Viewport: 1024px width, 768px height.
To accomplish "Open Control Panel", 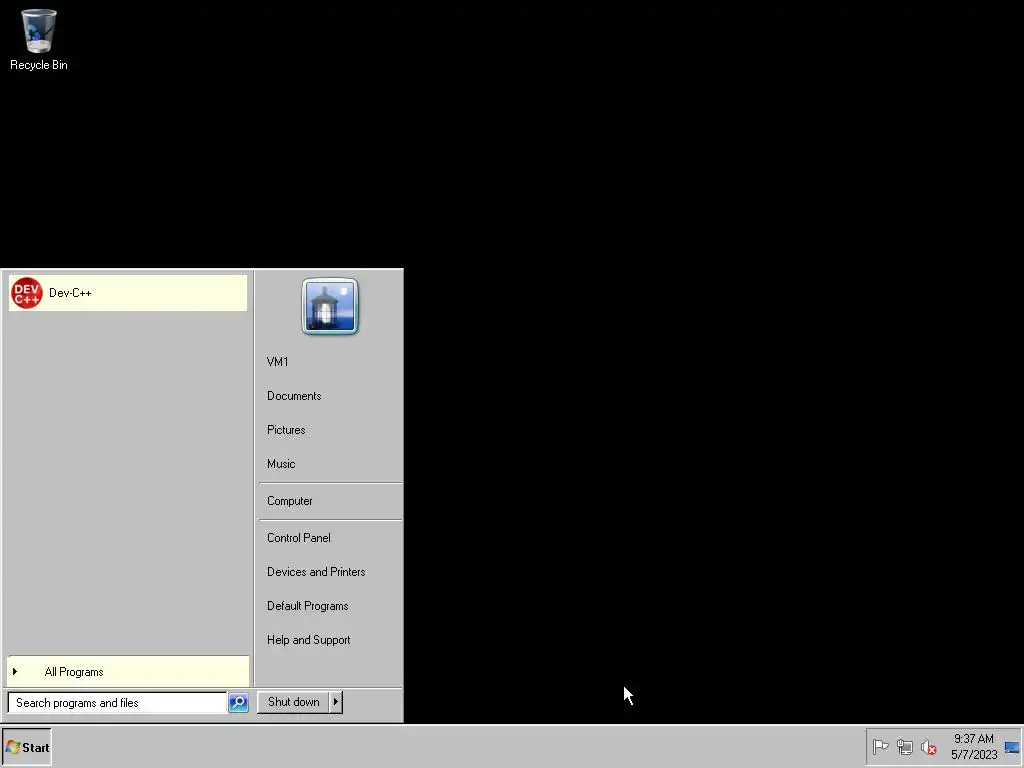I will click(x=330, y=537).
